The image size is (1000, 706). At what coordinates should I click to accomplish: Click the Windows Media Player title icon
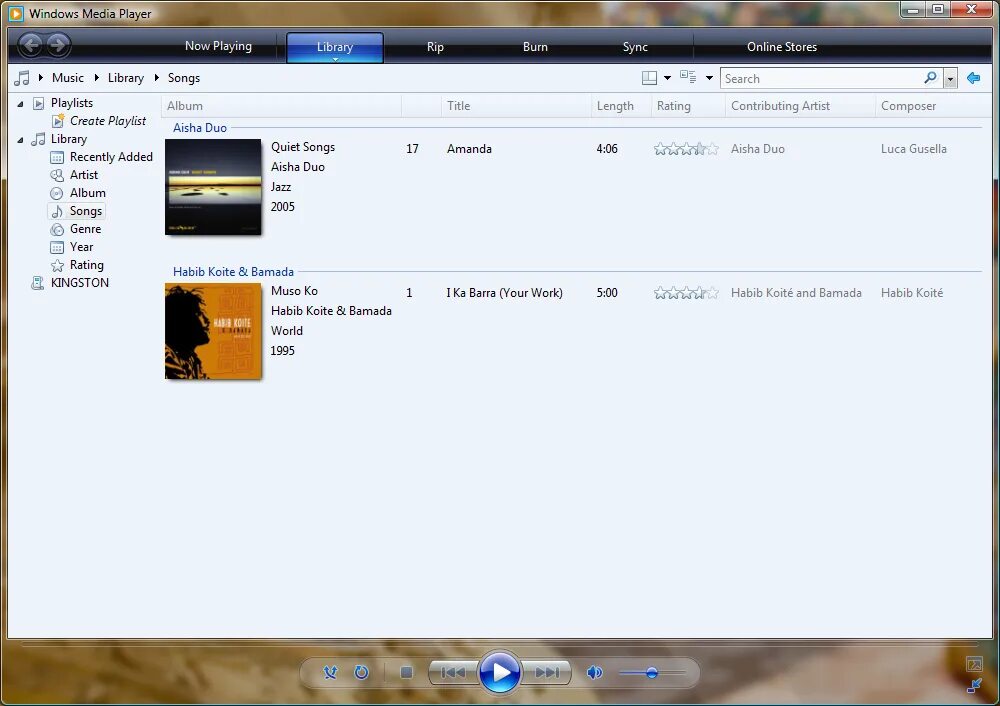[x=16, y=13]
